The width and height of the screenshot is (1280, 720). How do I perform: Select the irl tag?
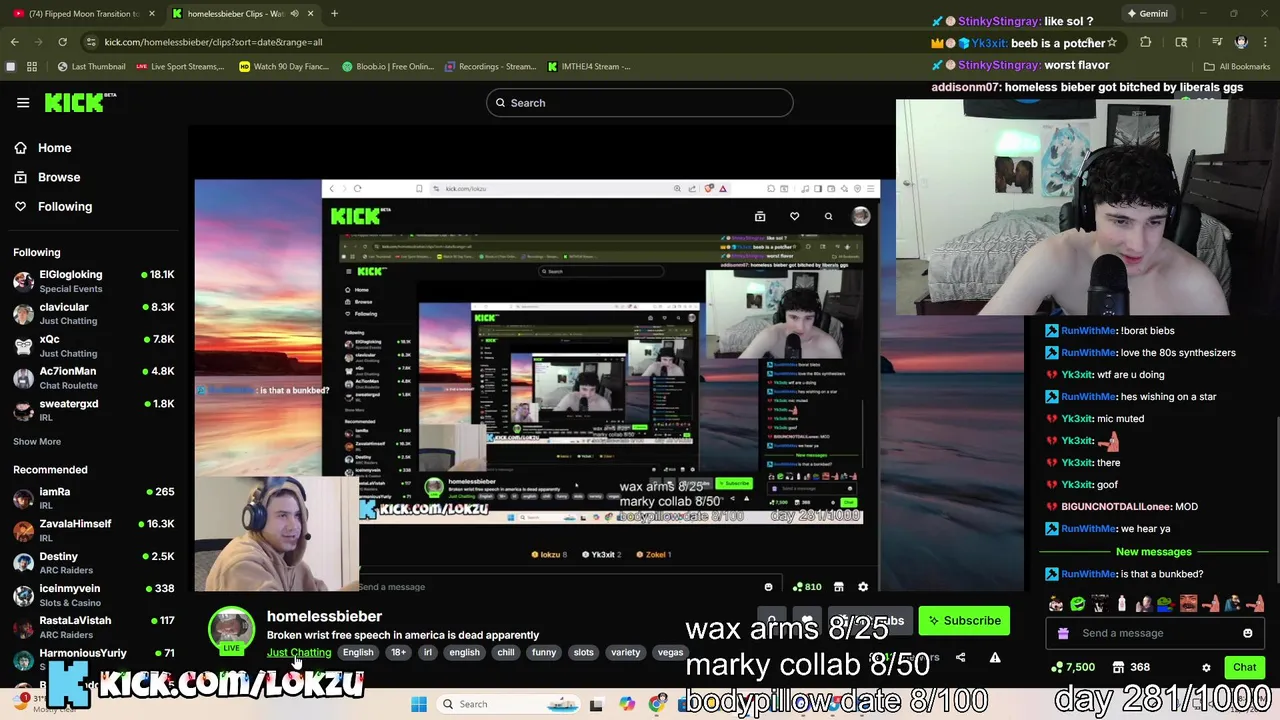point(427,652)
